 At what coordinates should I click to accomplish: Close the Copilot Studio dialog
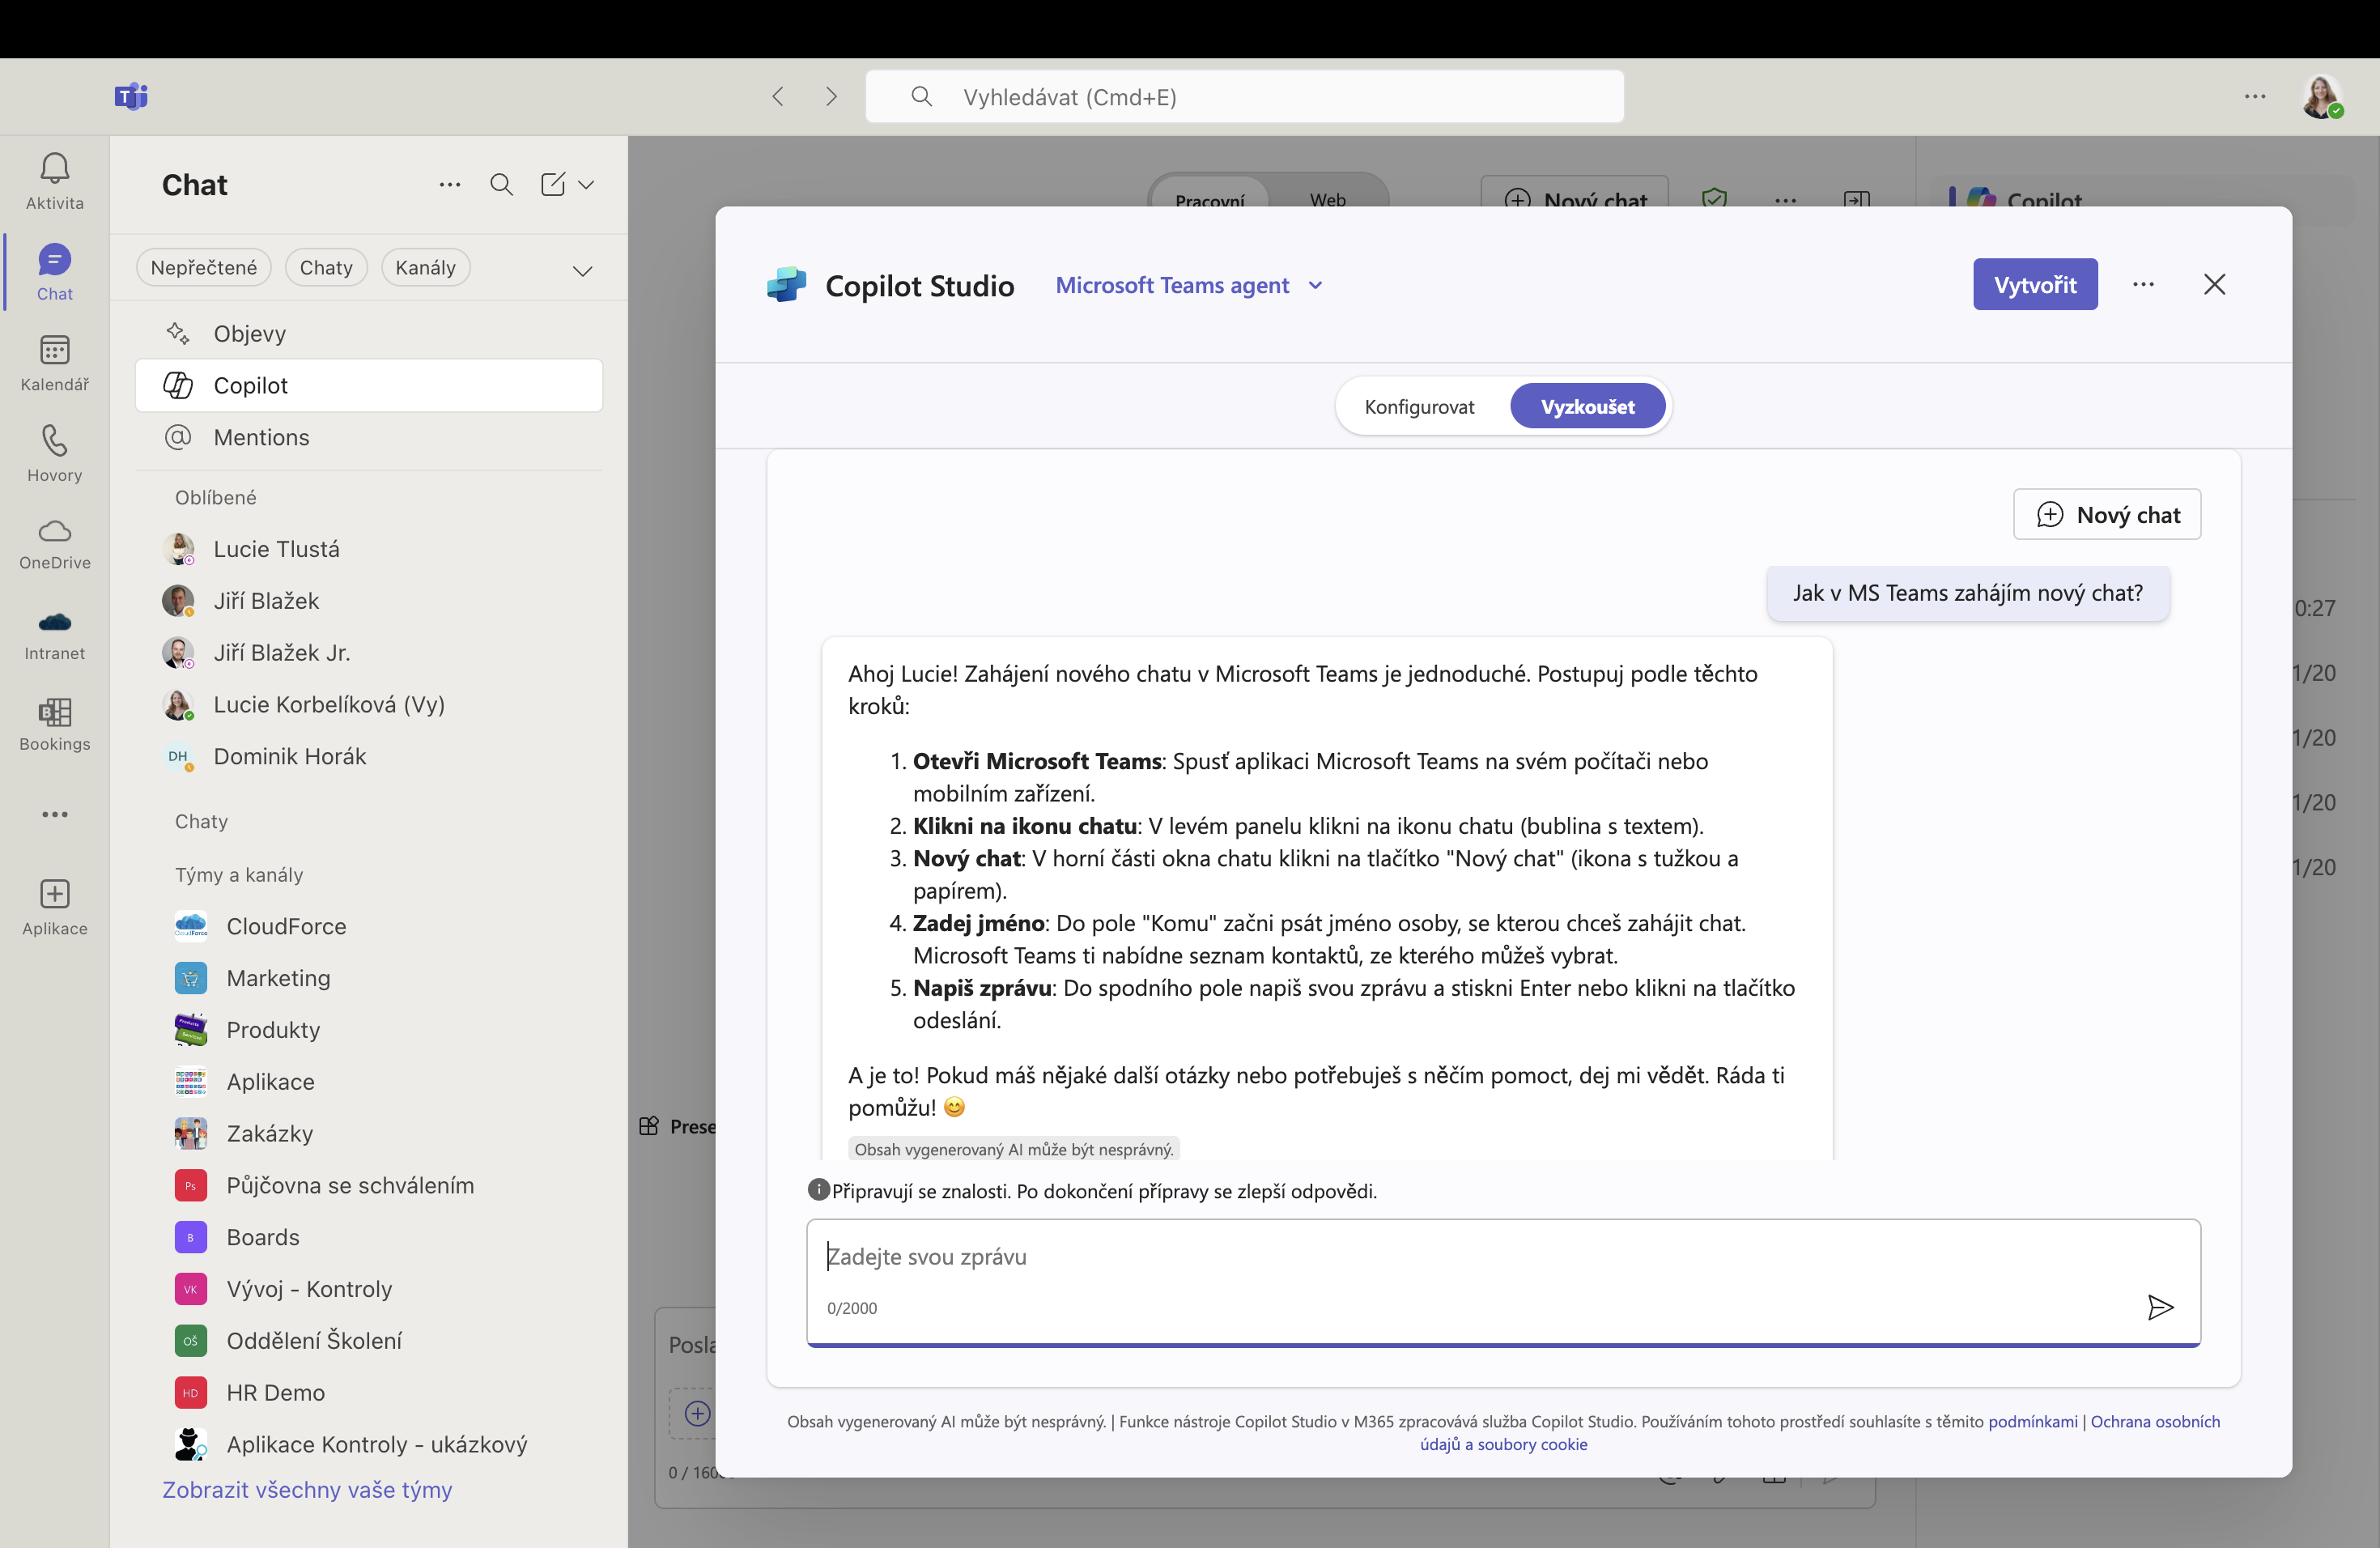point(2214,284)
